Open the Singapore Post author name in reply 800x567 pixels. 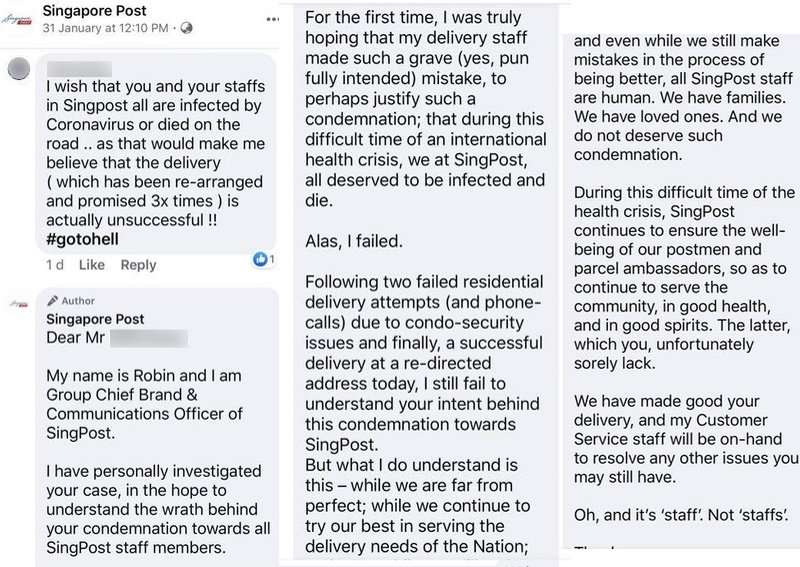[x=95, y=319]
